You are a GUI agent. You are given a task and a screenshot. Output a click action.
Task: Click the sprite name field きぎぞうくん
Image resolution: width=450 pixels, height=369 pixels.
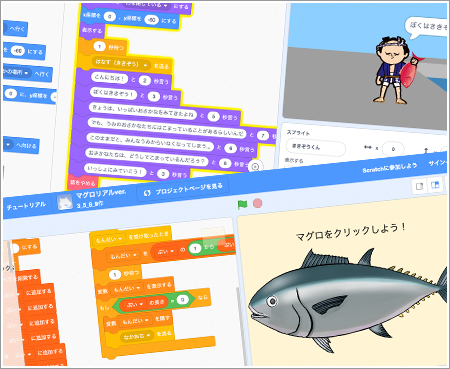(x=316, y=147)
